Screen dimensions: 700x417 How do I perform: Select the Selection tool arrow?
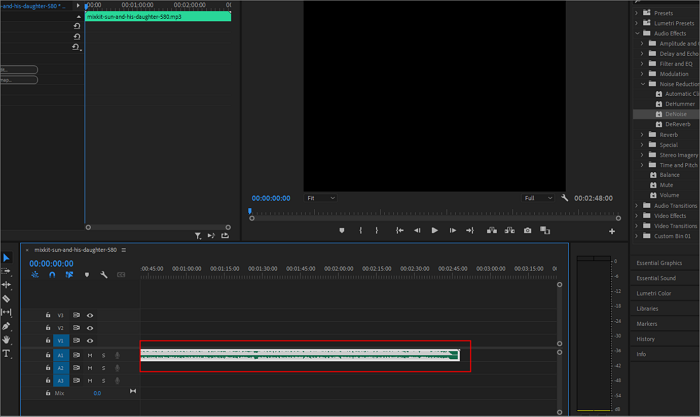click(6, 258)
